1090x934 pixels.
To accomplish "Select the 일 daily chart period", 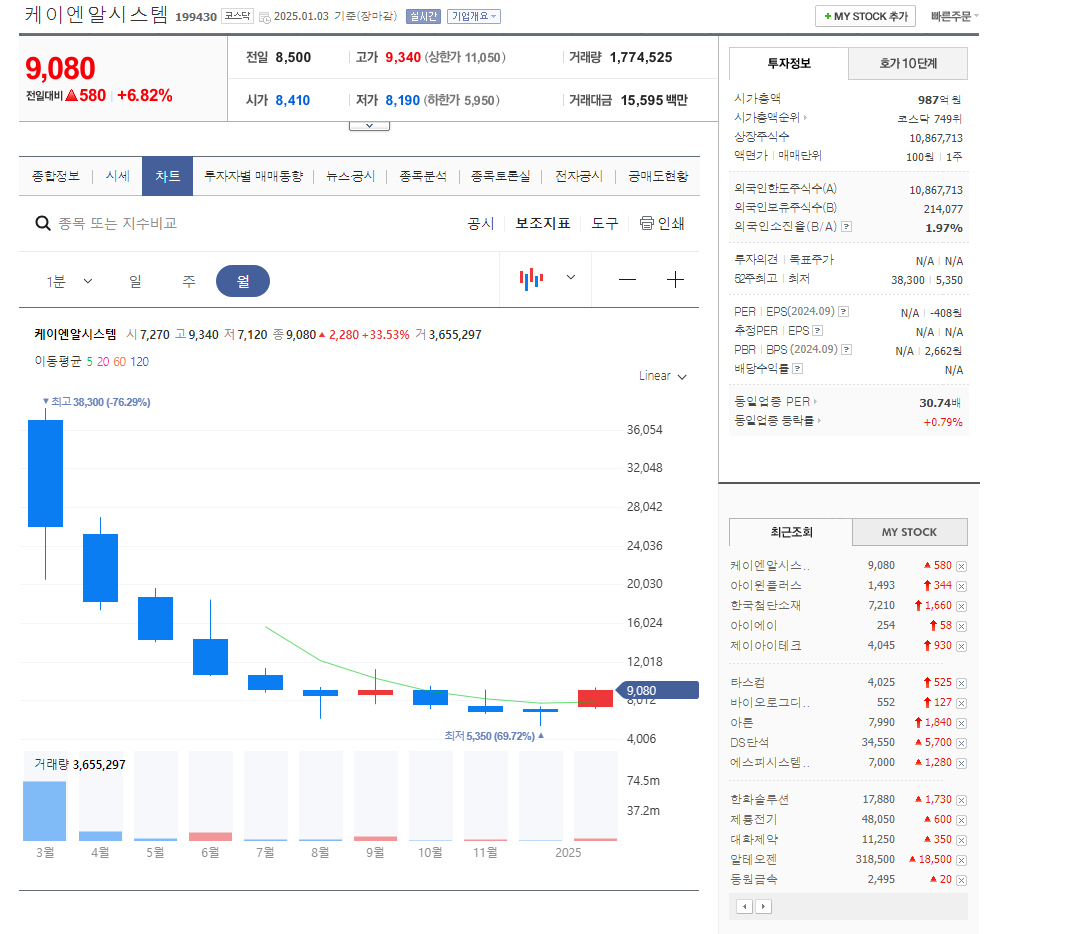I will click(135, 281).
